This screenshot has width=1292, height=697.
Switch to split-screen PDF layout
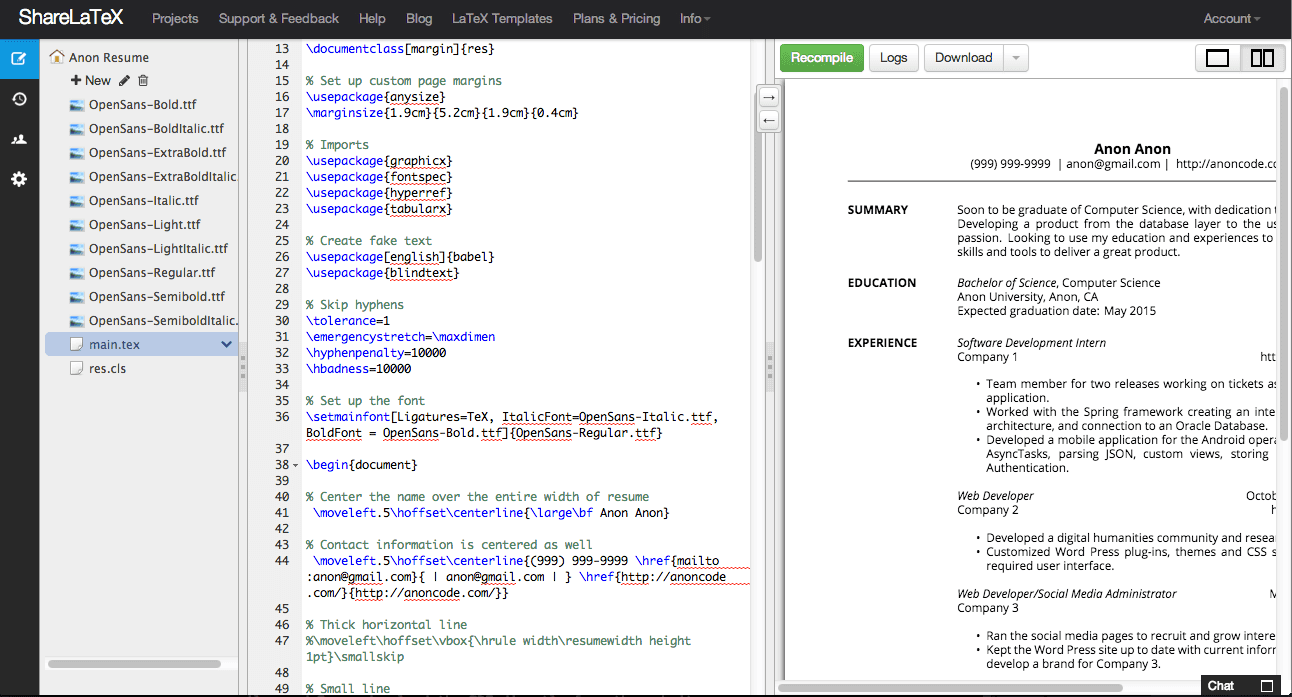click(1262, 58)
